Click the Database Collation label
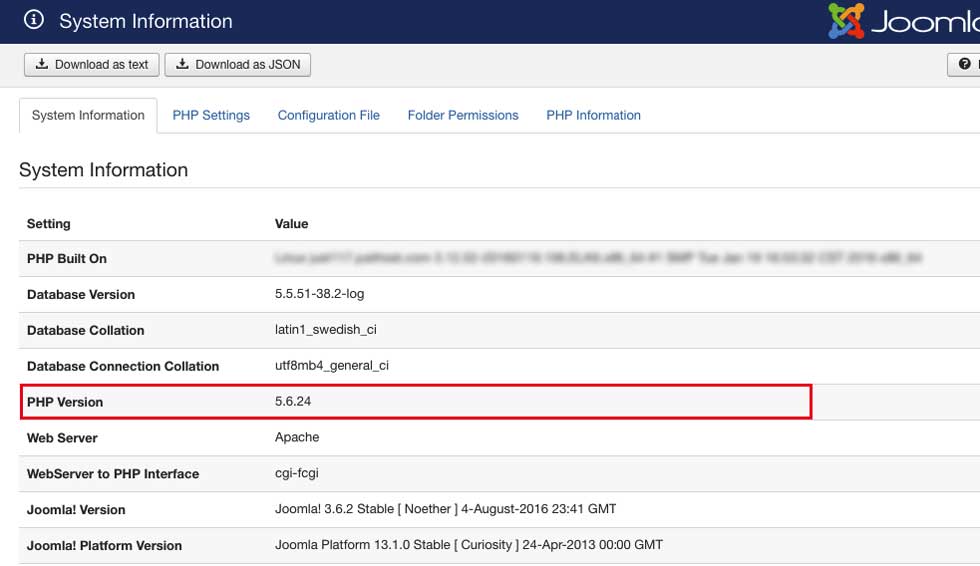This screenshot has width=980, height=566. click(x=86, y=330)
